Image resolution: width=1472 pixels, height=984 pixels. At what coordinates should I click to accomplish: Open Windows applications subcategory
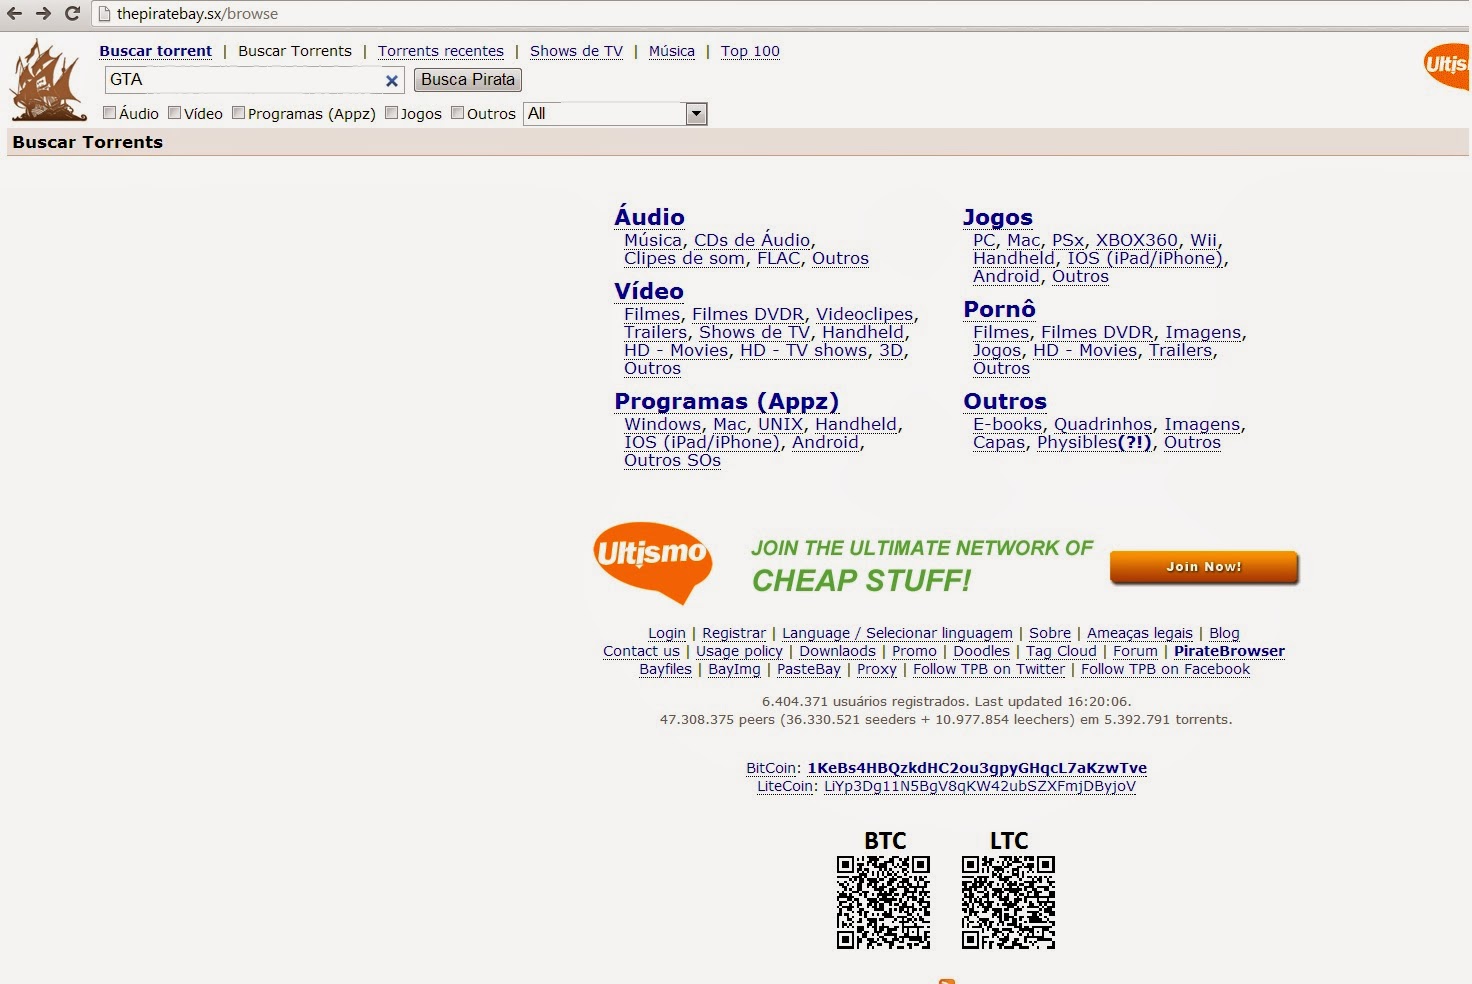point(663,424)
